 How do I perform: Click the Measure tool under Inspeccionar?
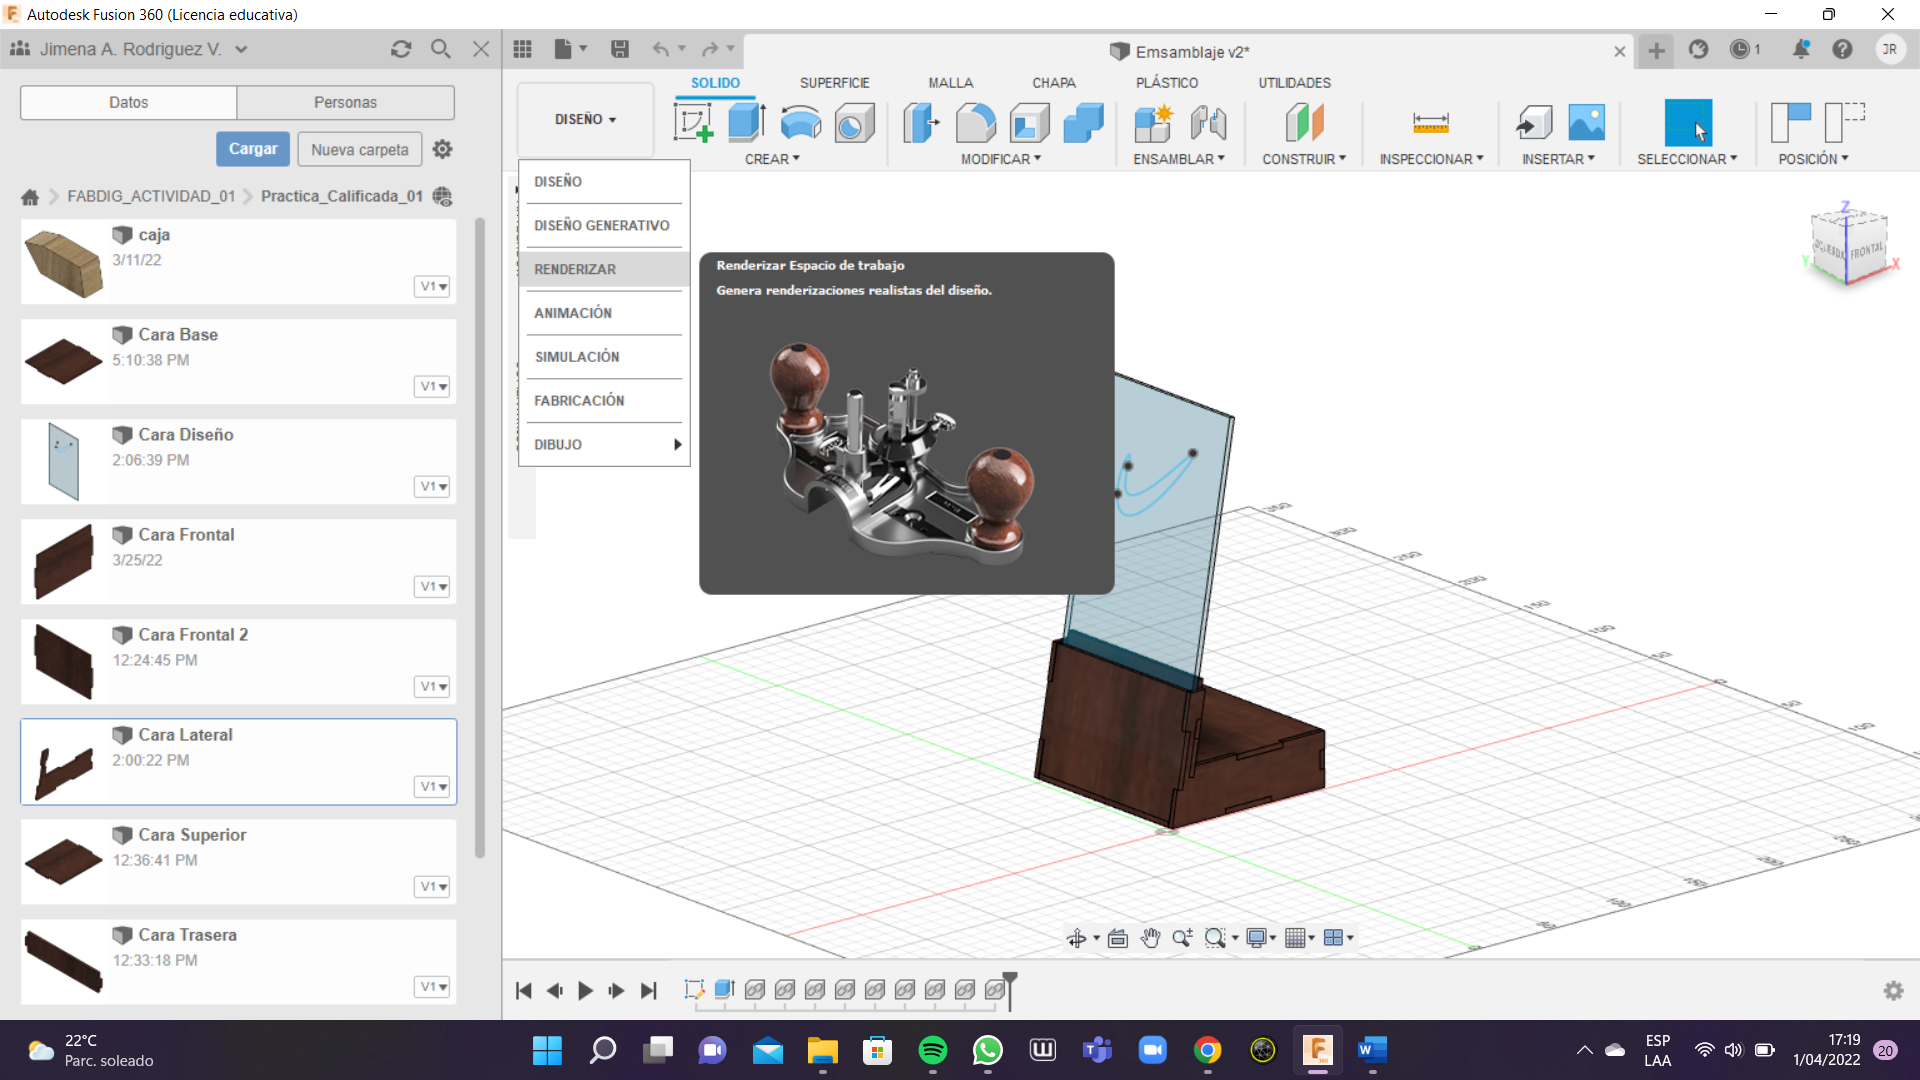click(1430, 123)
